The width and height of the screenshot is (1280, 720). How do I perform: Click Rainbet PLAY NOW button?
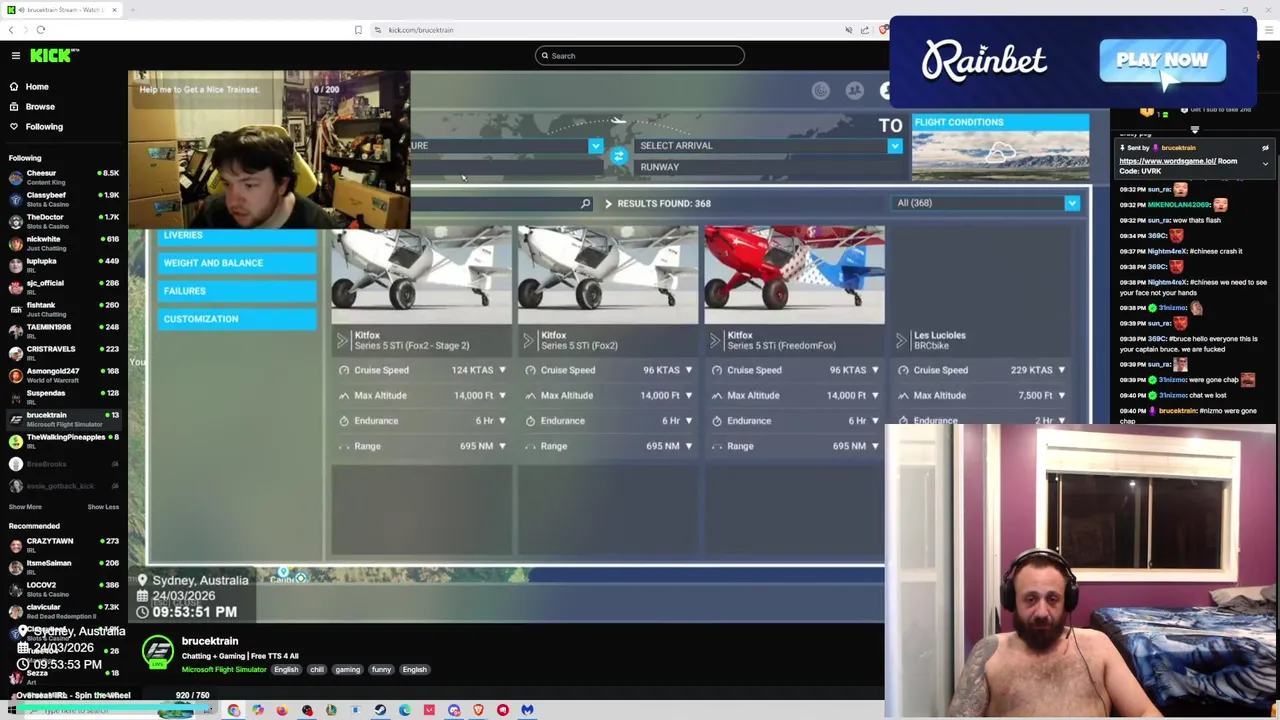tap(1162, 61)
